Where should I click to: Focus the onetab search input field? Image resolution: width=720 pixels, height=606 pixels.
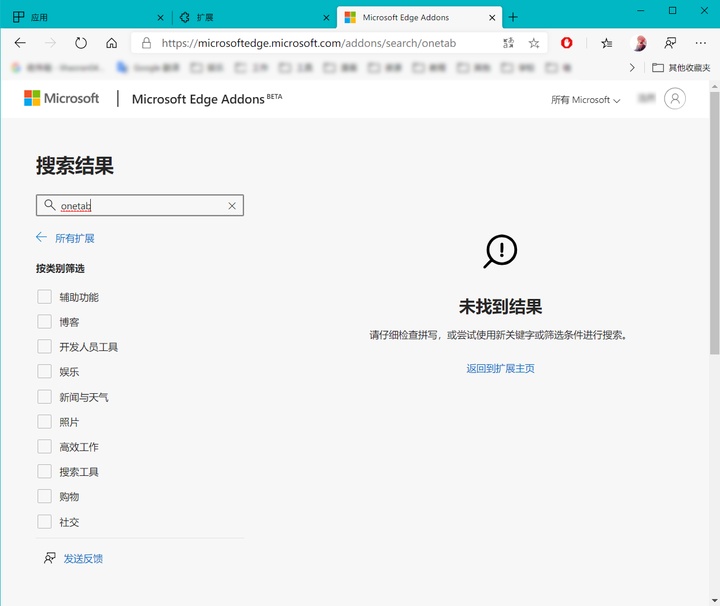pos(140,205)
